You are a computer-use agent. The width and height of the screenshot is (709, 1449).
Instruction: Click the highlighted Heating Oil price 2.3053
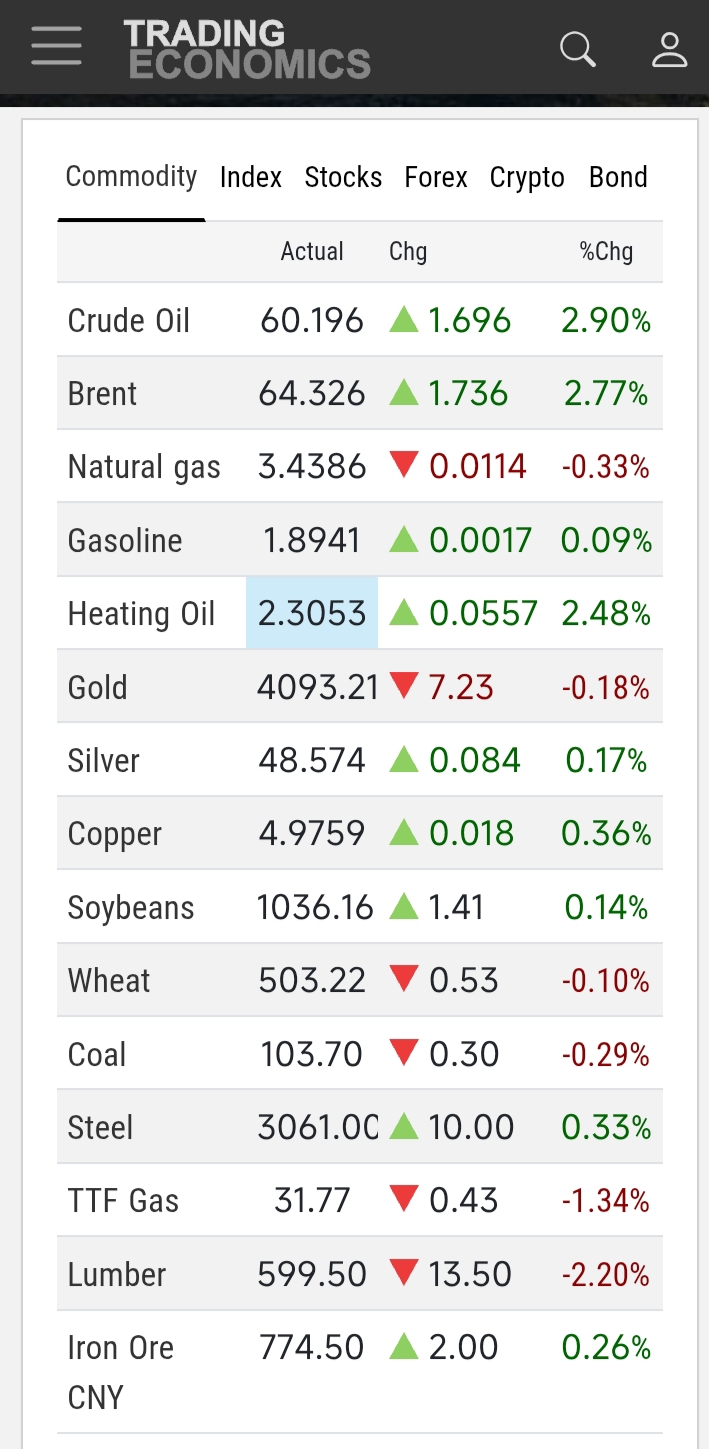[x=312, y=614]
